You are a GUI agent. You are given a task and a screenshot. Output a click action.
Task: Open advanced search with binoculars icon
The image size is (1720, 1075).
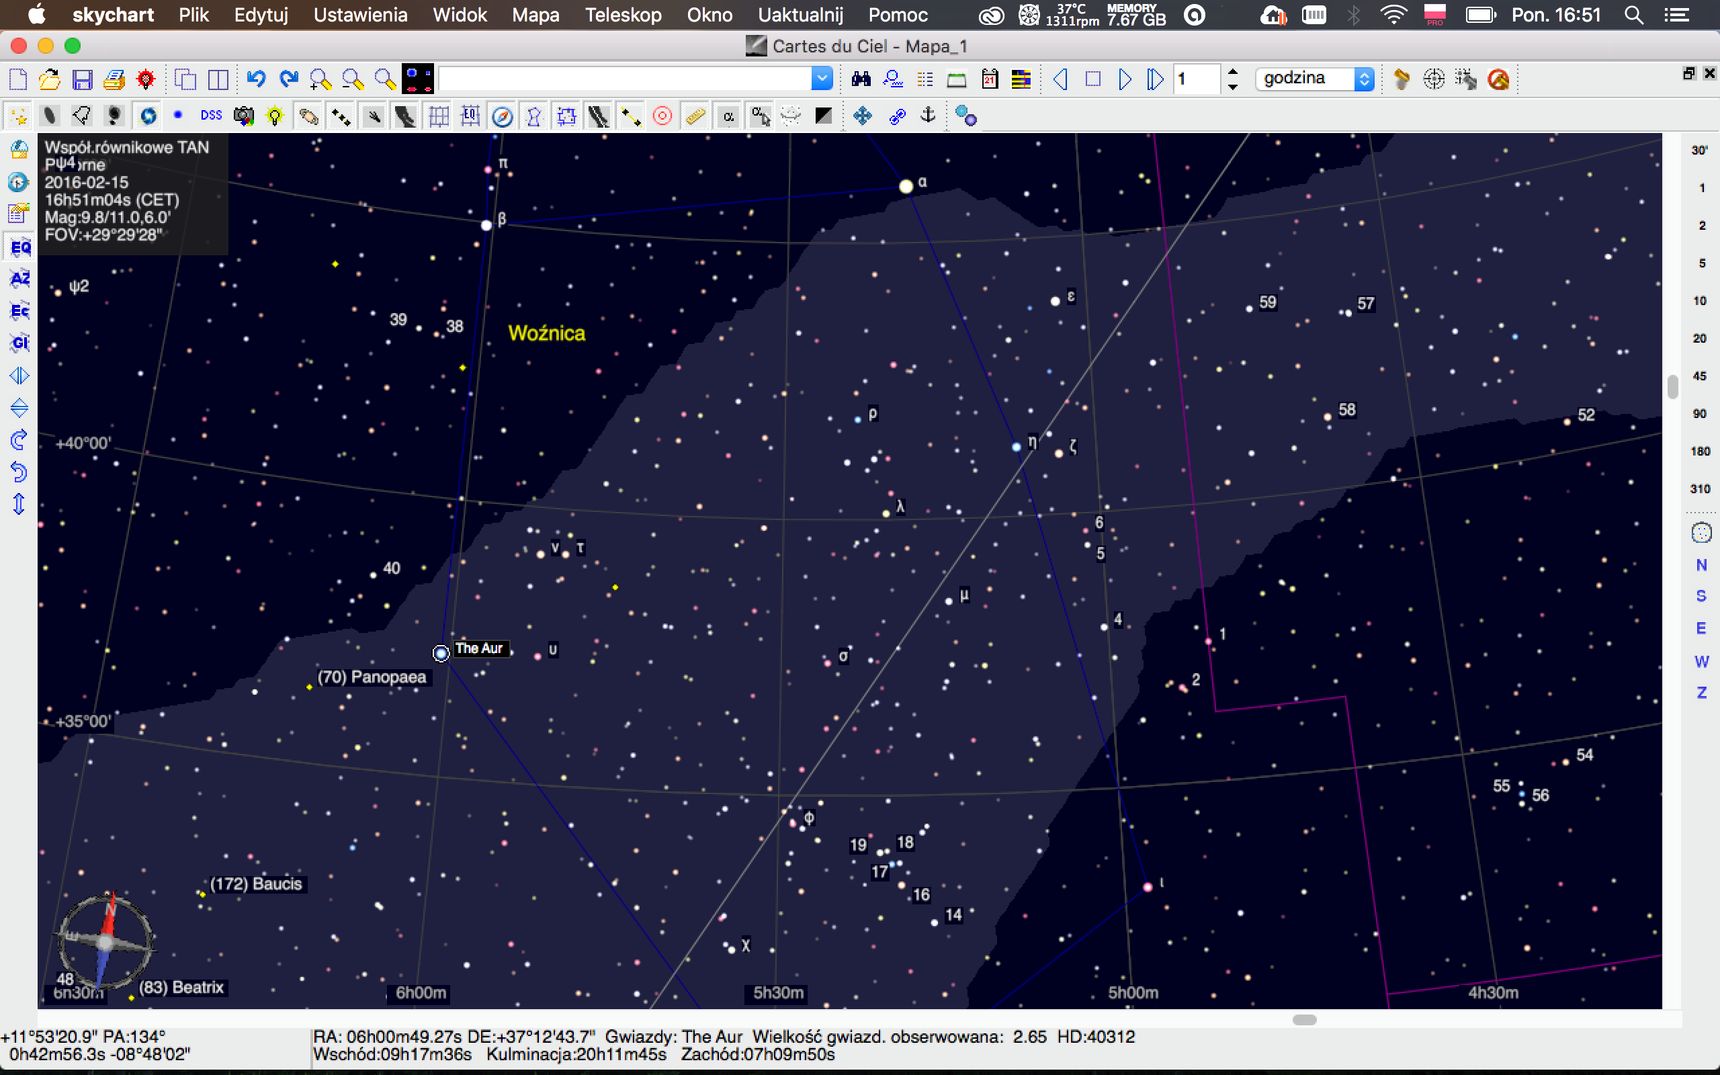click(x=861, y=79)
